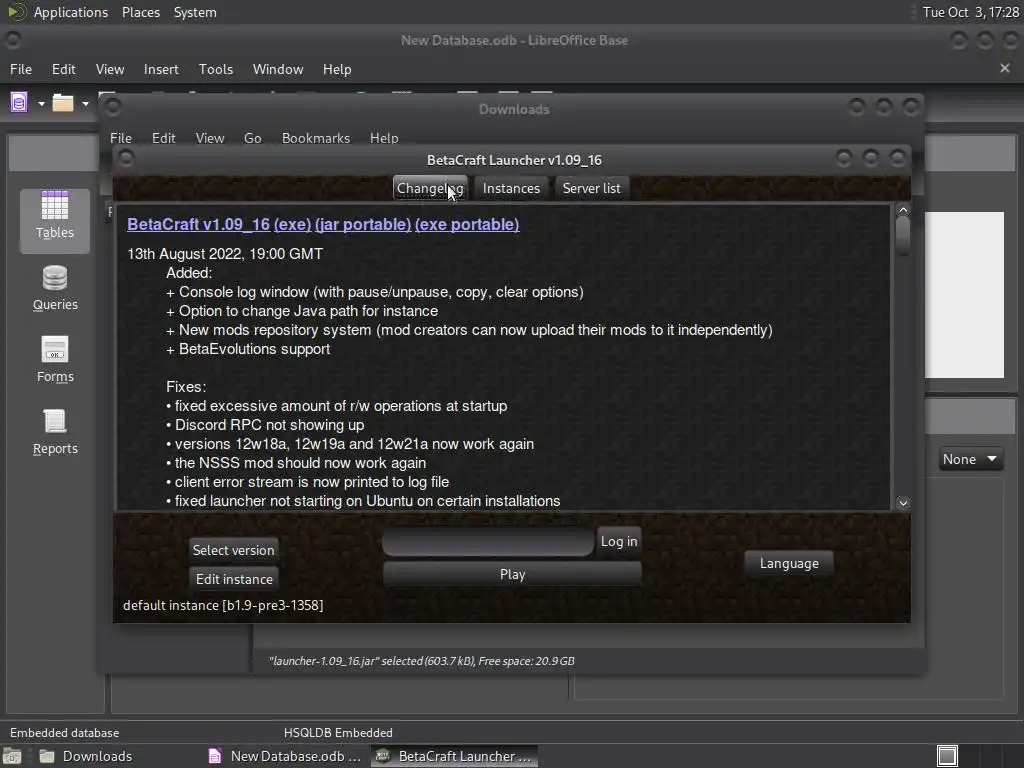Click the launcher-1.09_16.jar selected status text
This screenshot has width=1024, height=768.
[422, 661]
